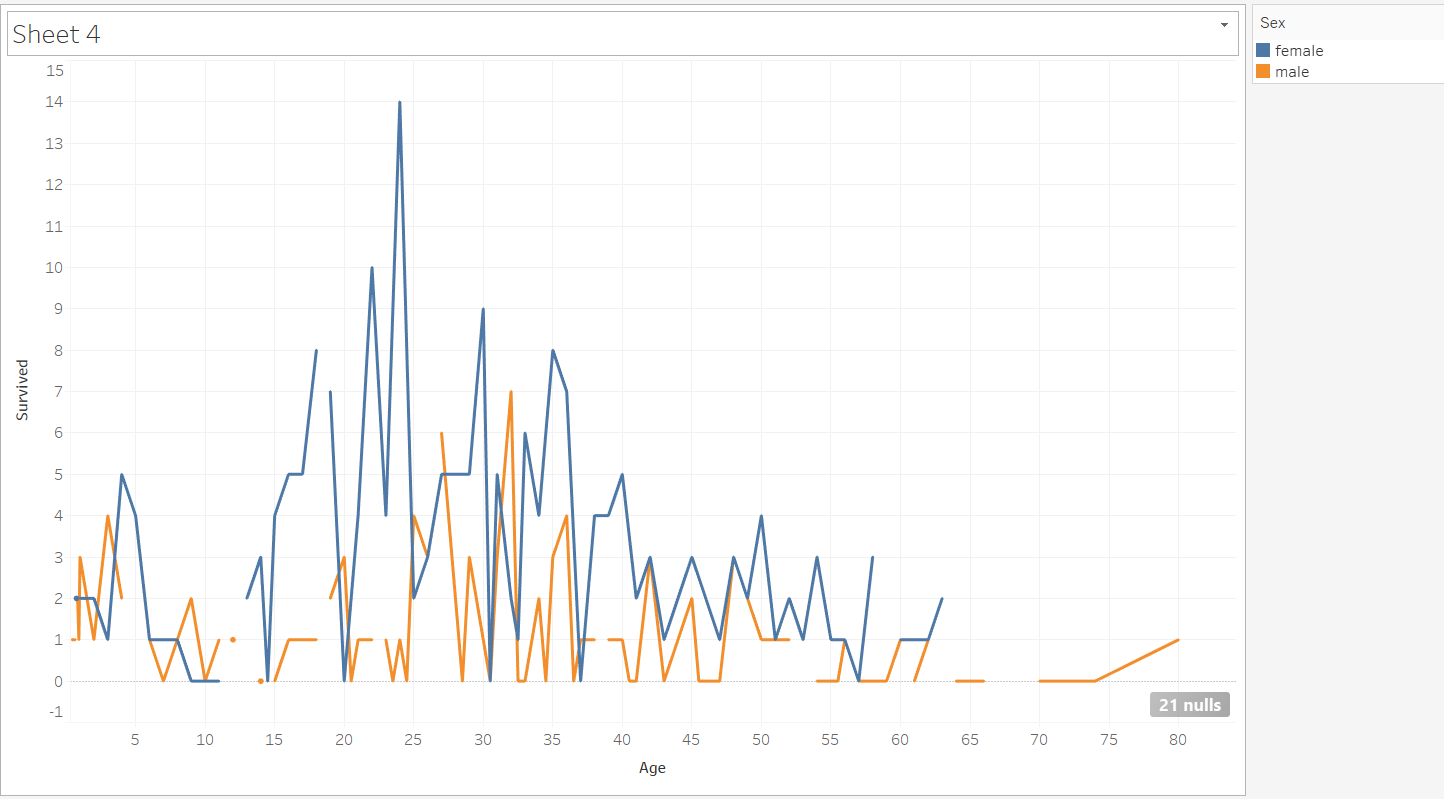Select the Survived axis label
The image size is (1444, 799).
click(x=22, y=389)
